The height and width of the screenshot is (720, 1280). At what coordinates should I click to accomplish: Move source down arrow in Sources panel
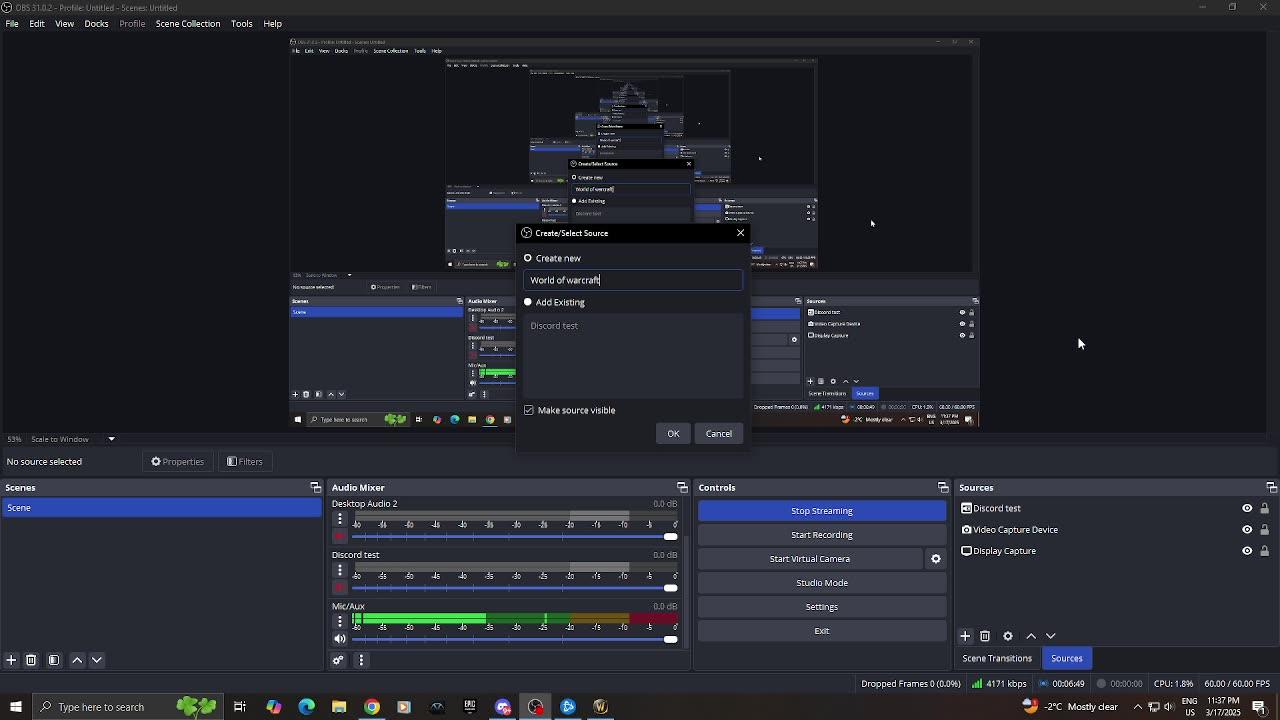point(1051,636)
